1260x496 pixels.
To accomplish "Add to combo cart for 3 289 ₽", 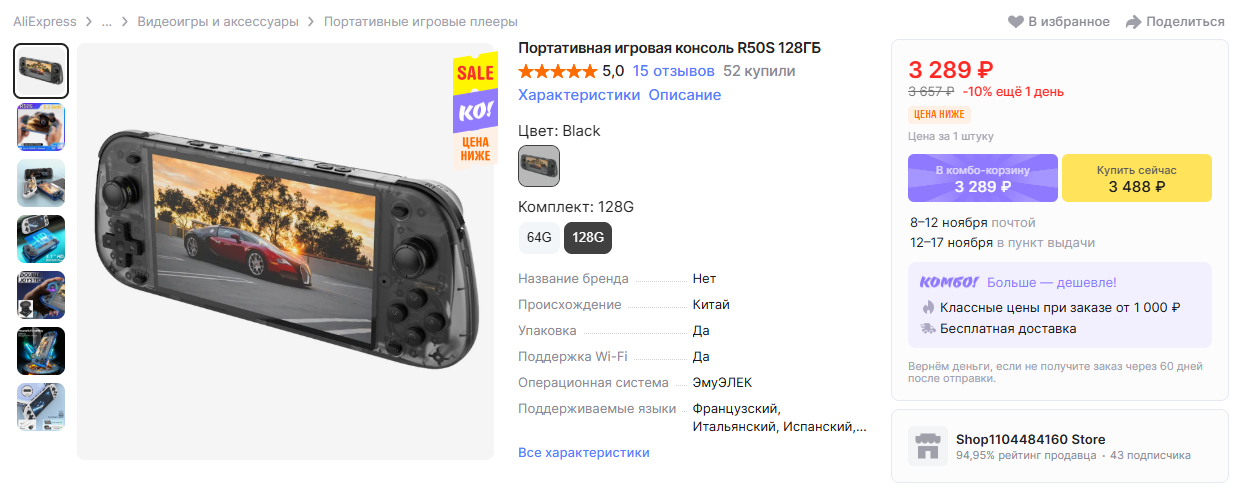I will pyautogui.click(x=983, y=178).
